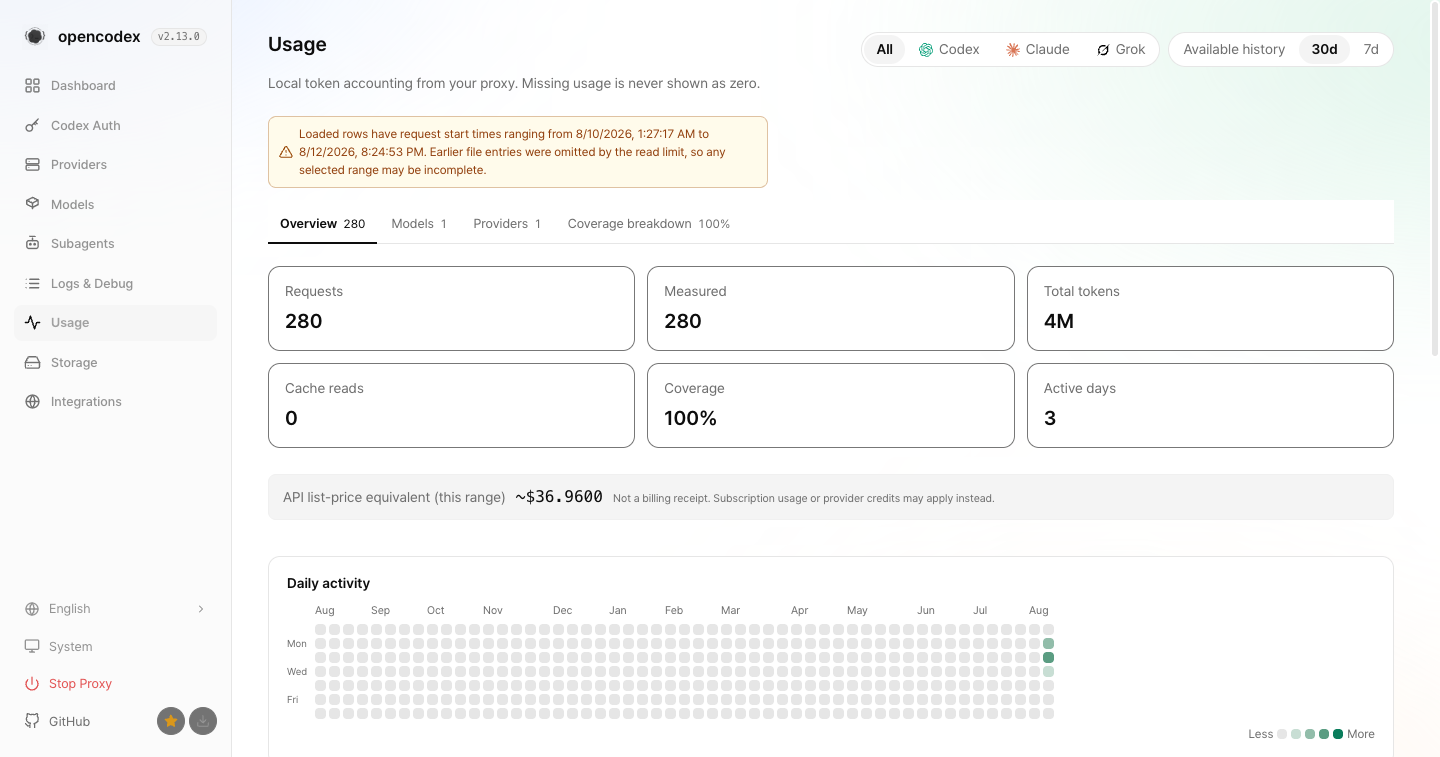
Task: Click the "Mar" month label
Action: point(731,610)
